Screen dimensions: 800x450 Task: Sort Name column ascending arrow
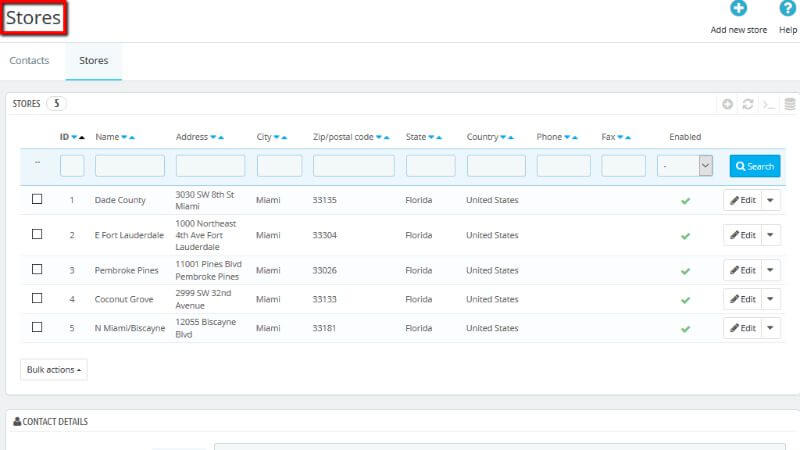(132, 137)
